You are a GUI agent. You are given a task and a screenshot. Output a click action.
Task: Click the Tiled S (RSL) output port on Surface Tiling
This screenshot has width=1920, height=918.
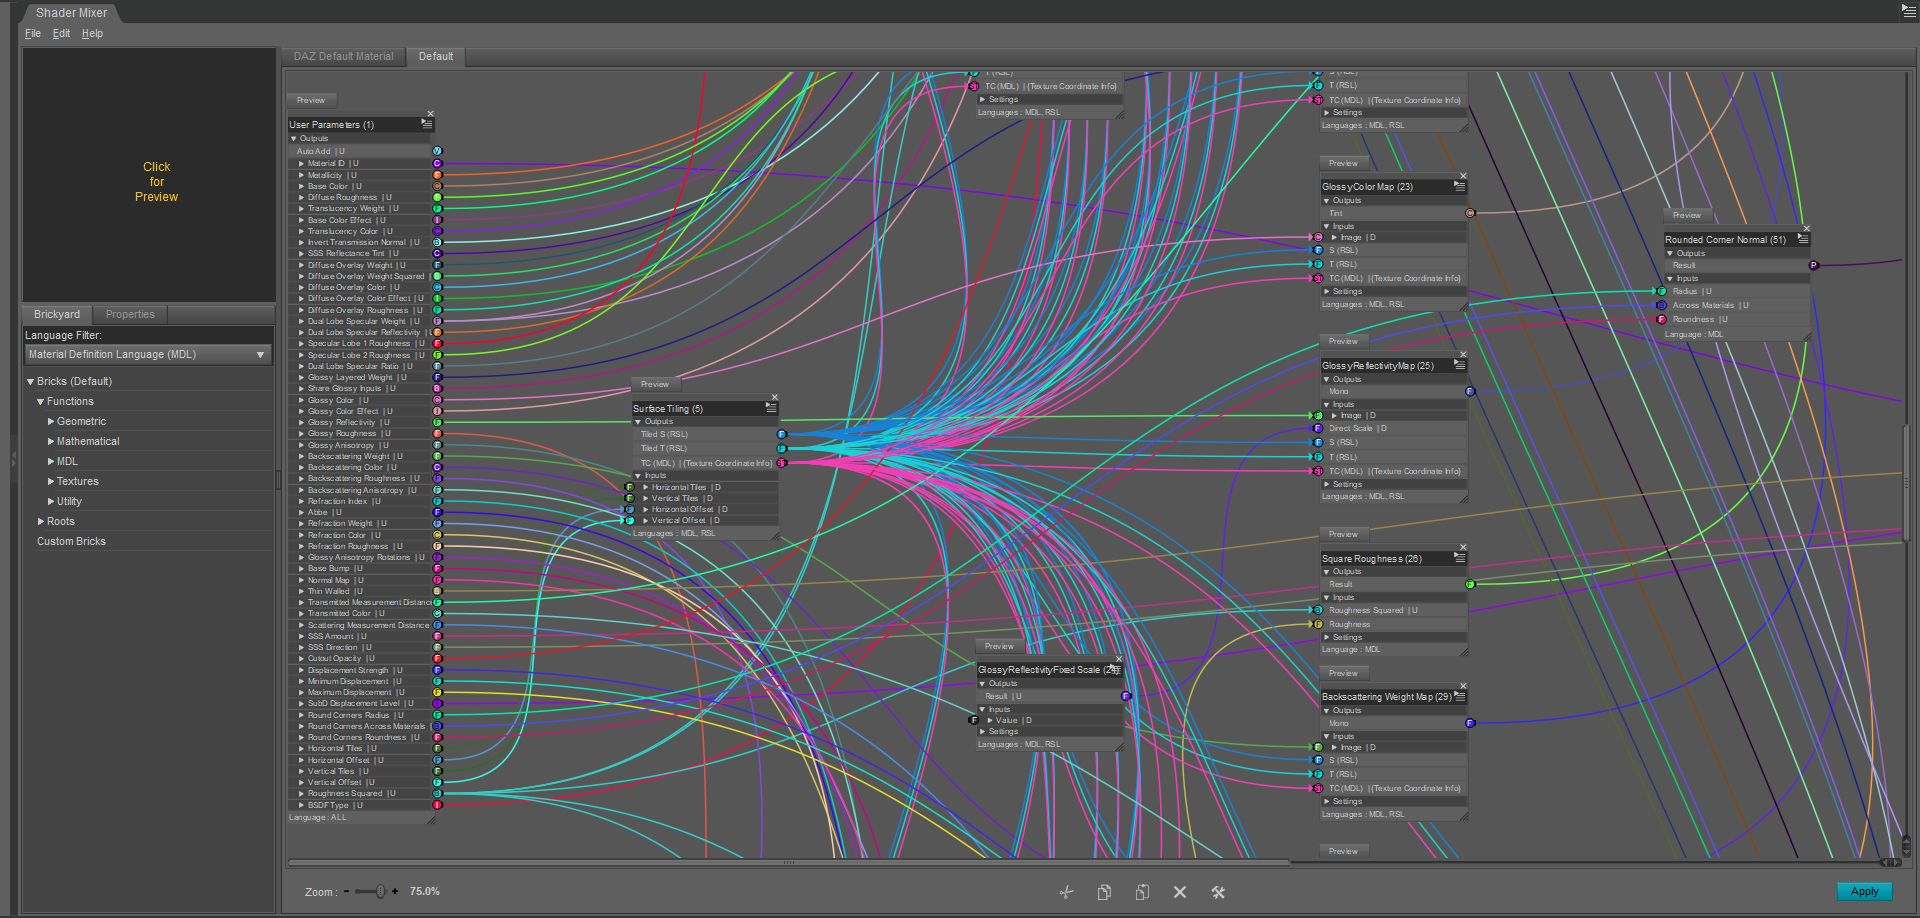(782, 434)
